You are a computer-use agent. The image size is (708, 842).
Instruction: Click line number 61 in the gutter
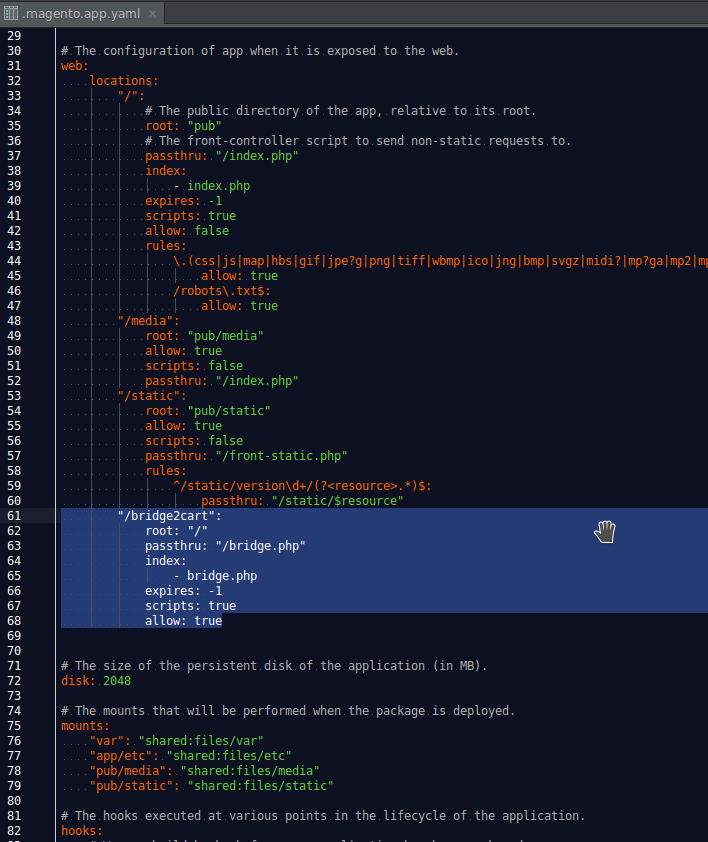click(13, 516)
